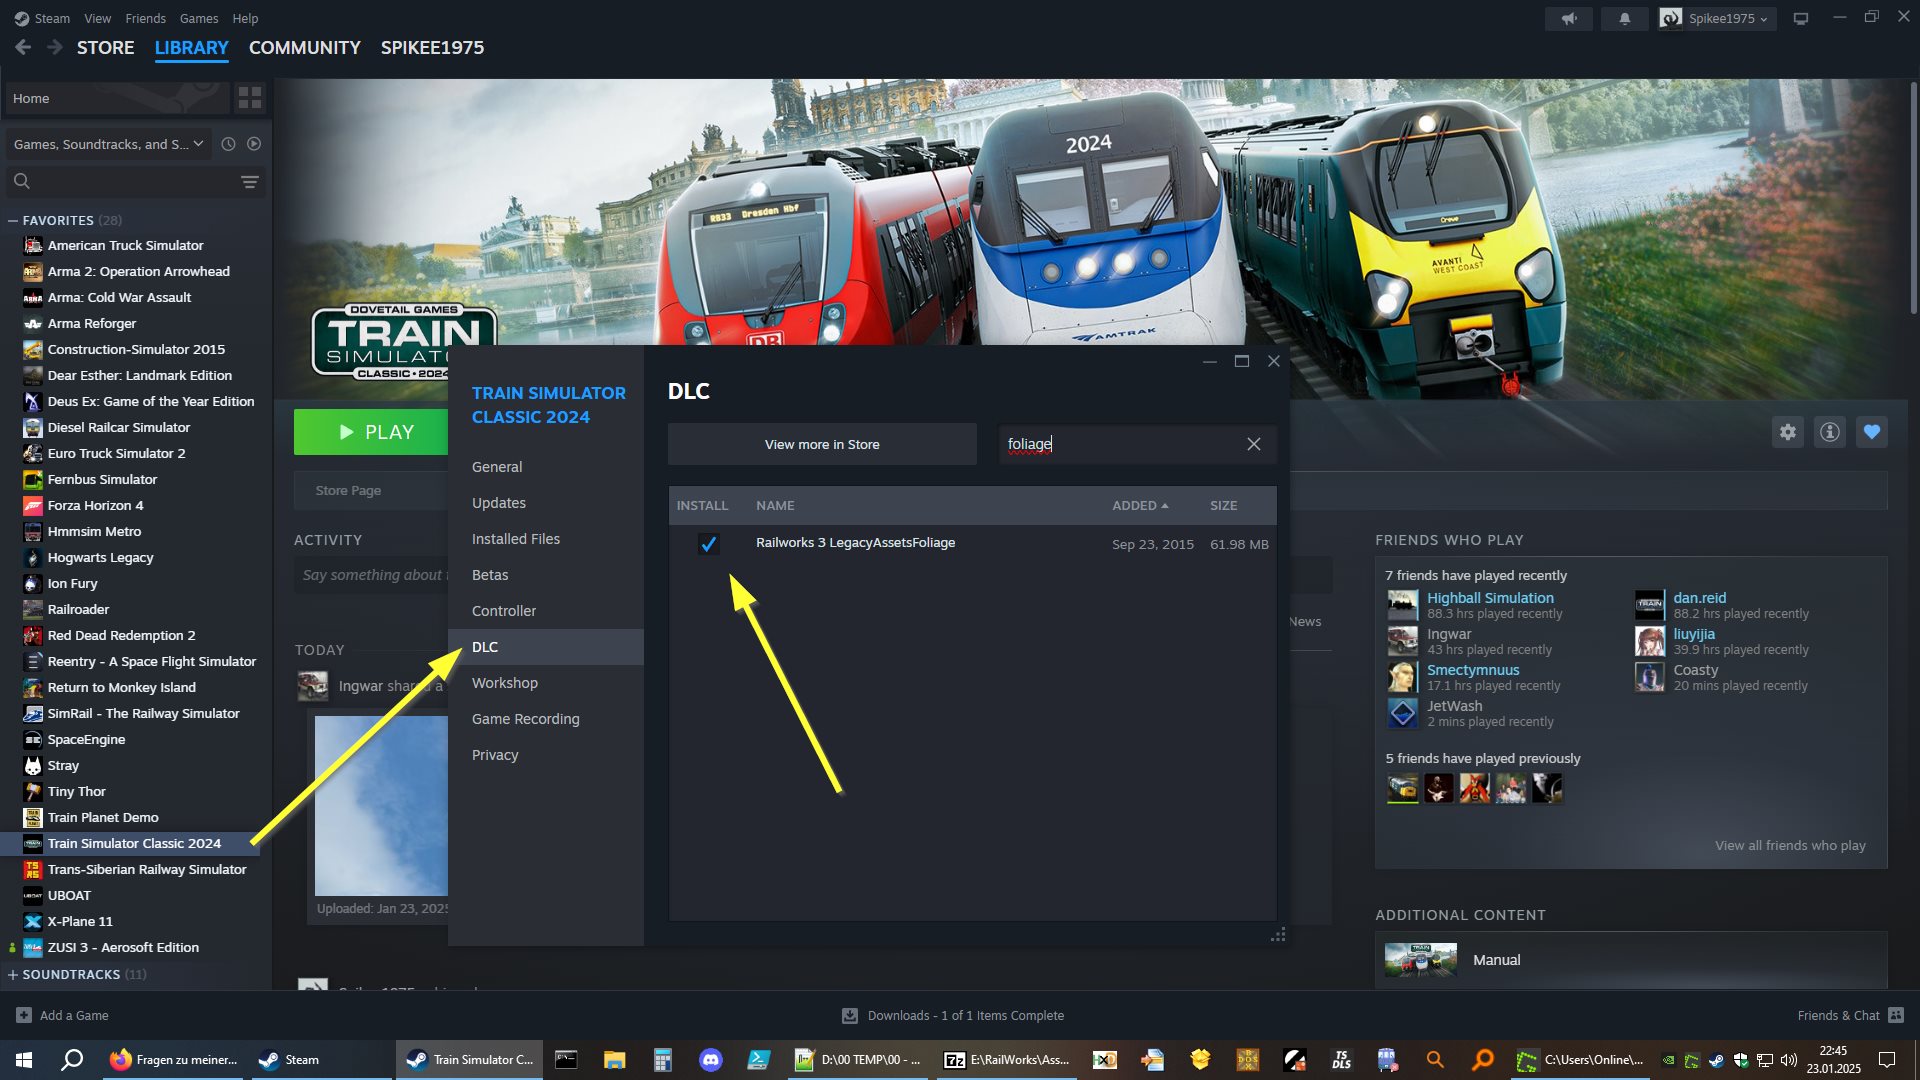Open the Workshop settings tab
1920x1080 pixels.
[504, 683]
